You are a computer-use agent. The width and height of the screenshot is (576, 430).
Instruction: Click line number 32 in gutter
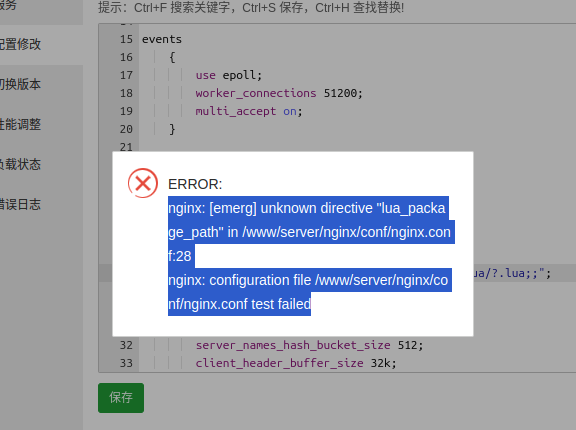(126, 345)
